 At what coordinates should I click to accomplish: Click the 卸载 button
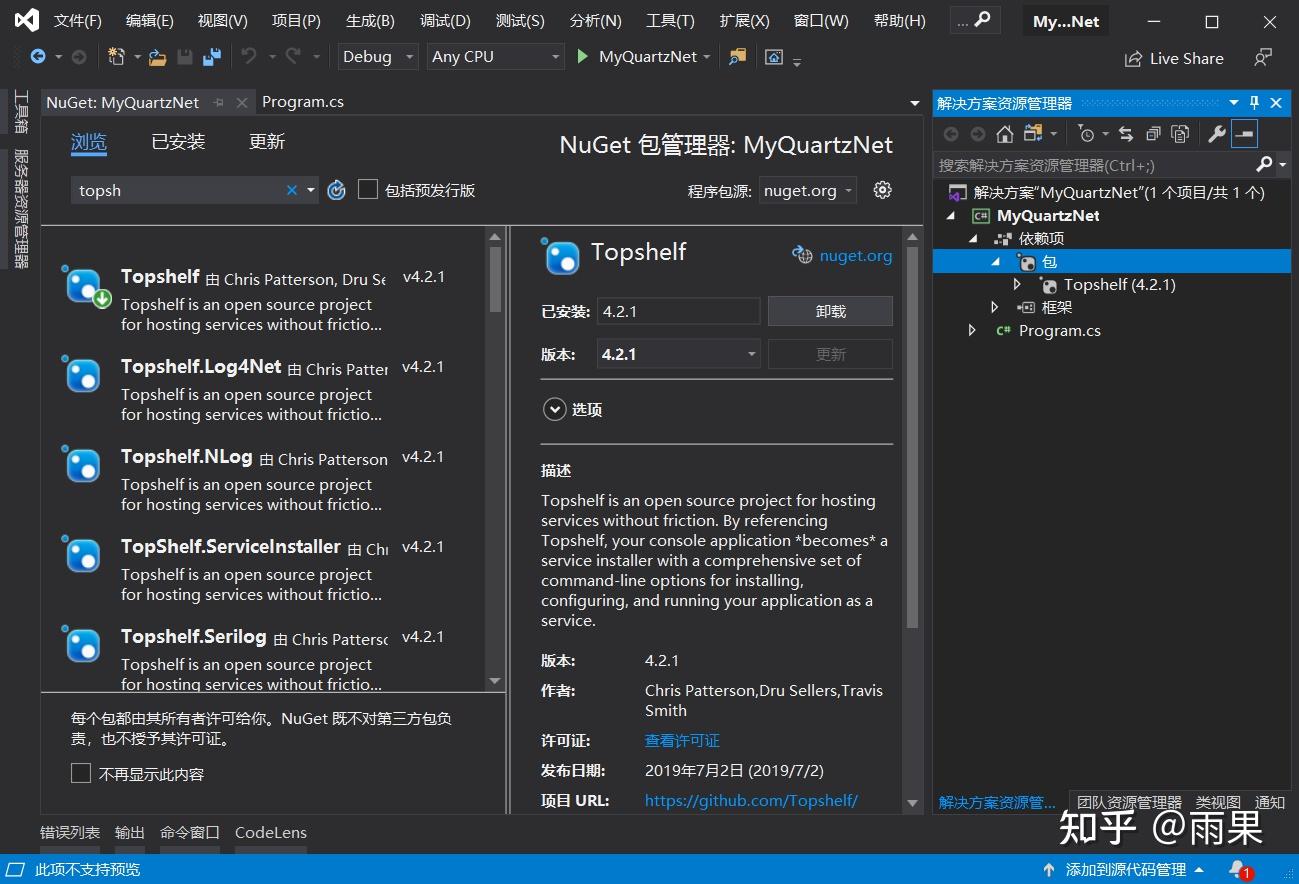(x=830, y=311)
